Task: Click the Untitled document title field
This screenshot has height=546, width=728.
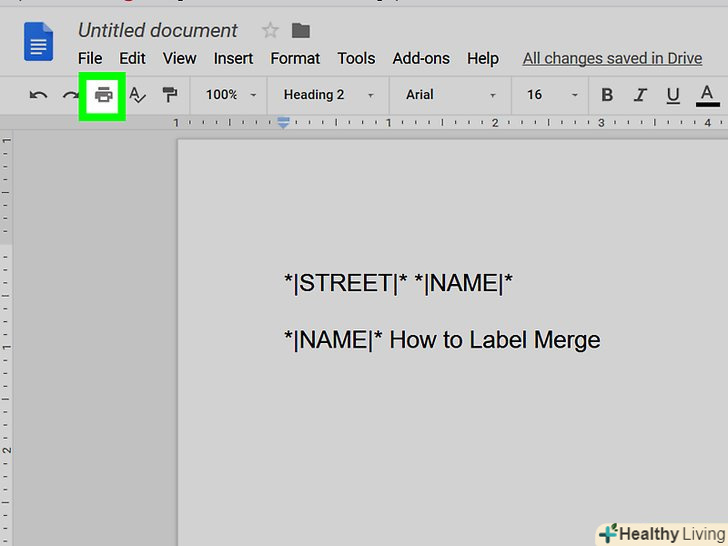Action: [158, 30]
